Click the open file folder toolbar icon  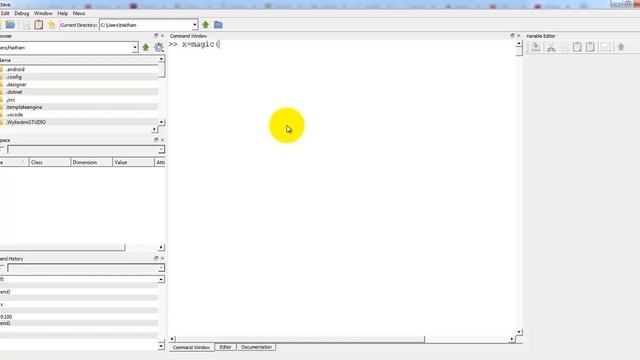[10, 25]
